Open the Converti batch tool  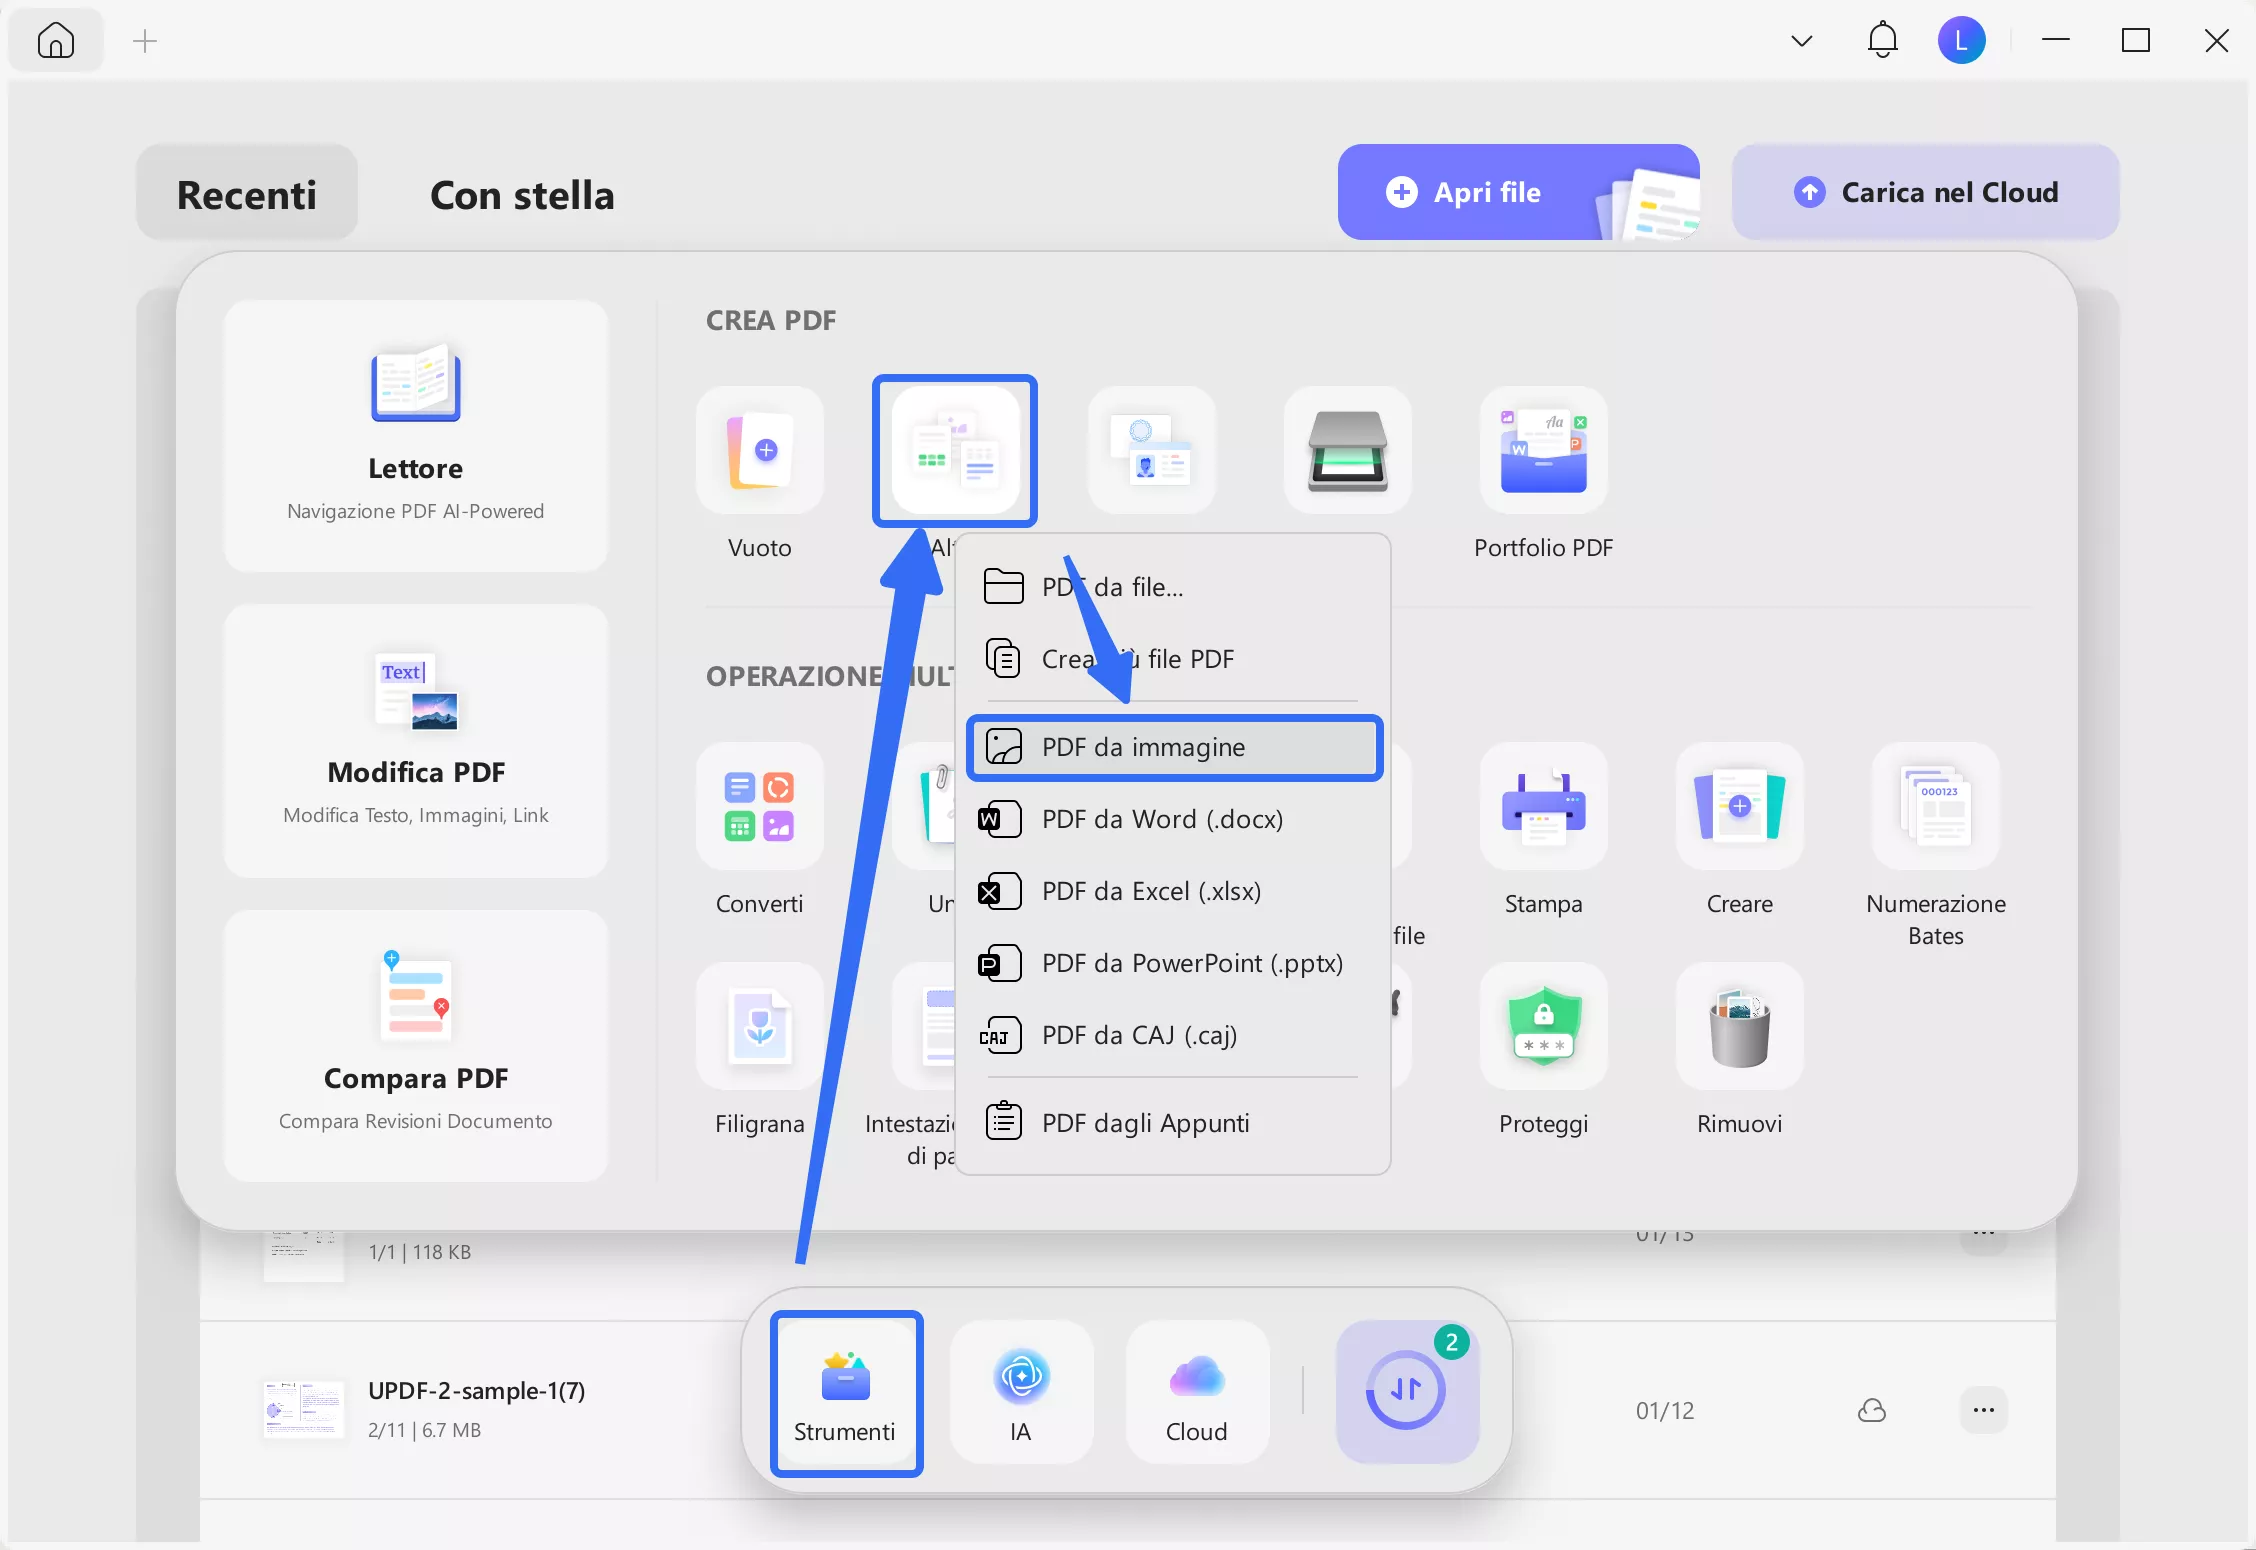click(759, 807)
